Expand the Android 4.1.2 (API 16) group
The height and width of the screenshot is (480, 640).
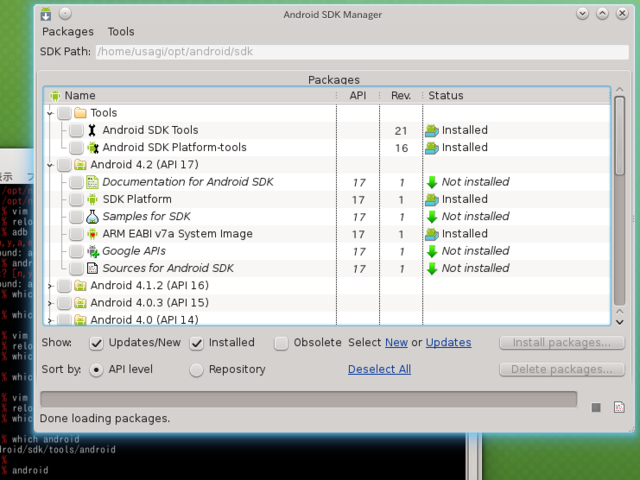[x=50, y=286]
